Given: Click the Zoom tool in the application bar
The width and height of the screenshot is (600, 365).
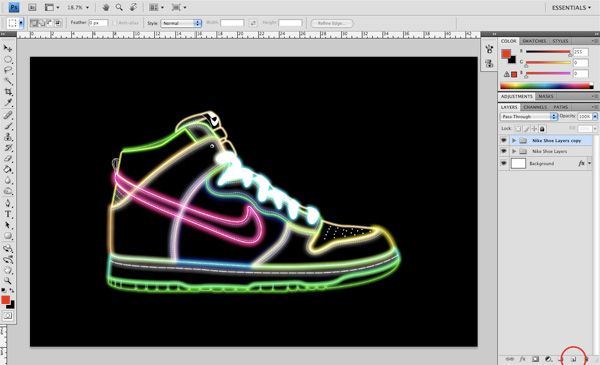Looking at the screenshot, I should pyautogui.click(x=119, y=7).
